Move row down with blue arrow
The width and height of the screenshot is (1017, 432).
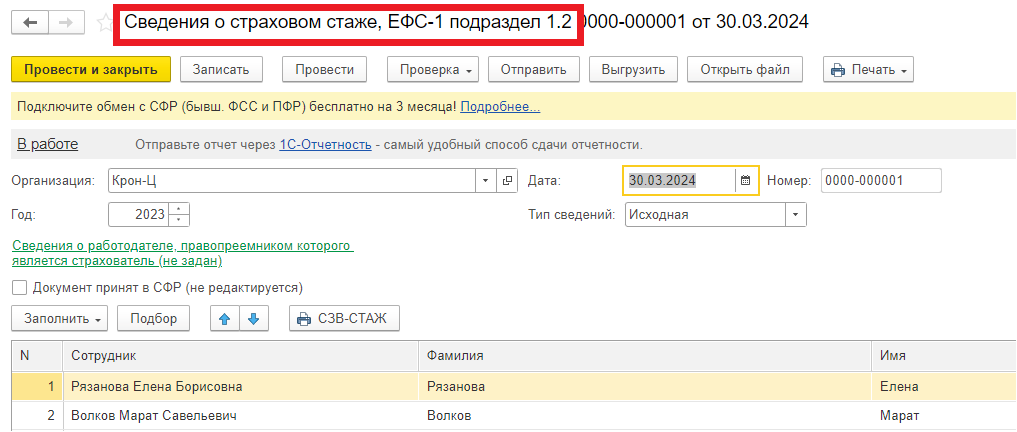click(x=254, y=318)
